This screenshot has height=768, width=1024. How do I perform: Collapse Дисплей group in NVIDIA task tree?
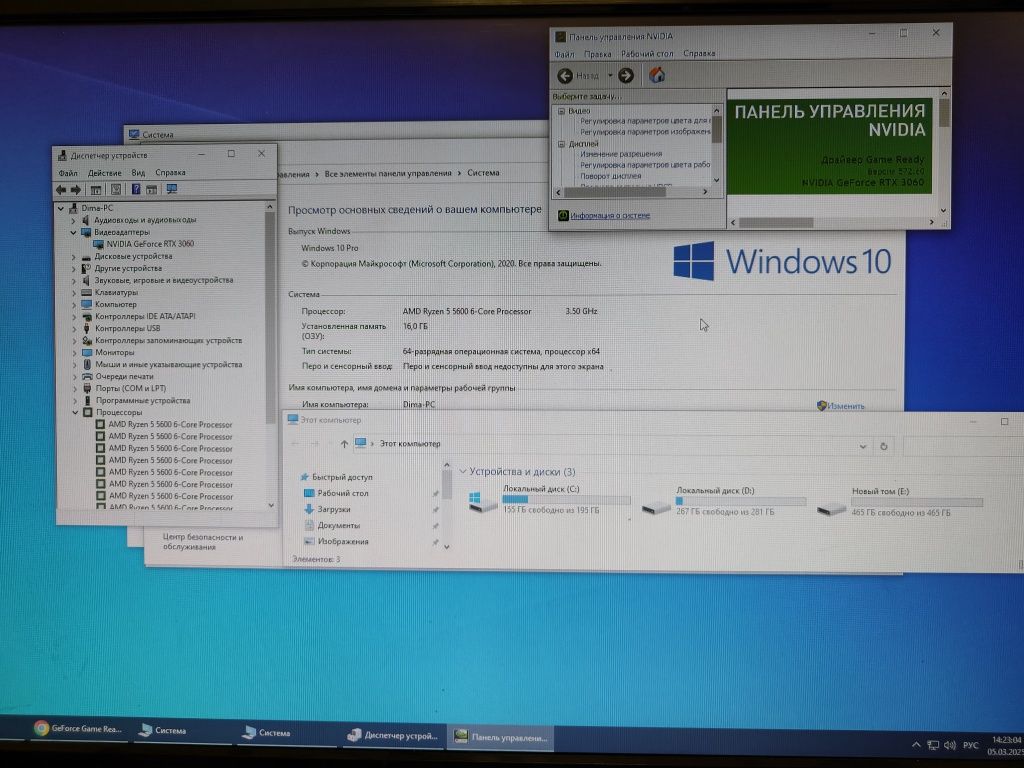pyautogui.click(x=562, y=144)
